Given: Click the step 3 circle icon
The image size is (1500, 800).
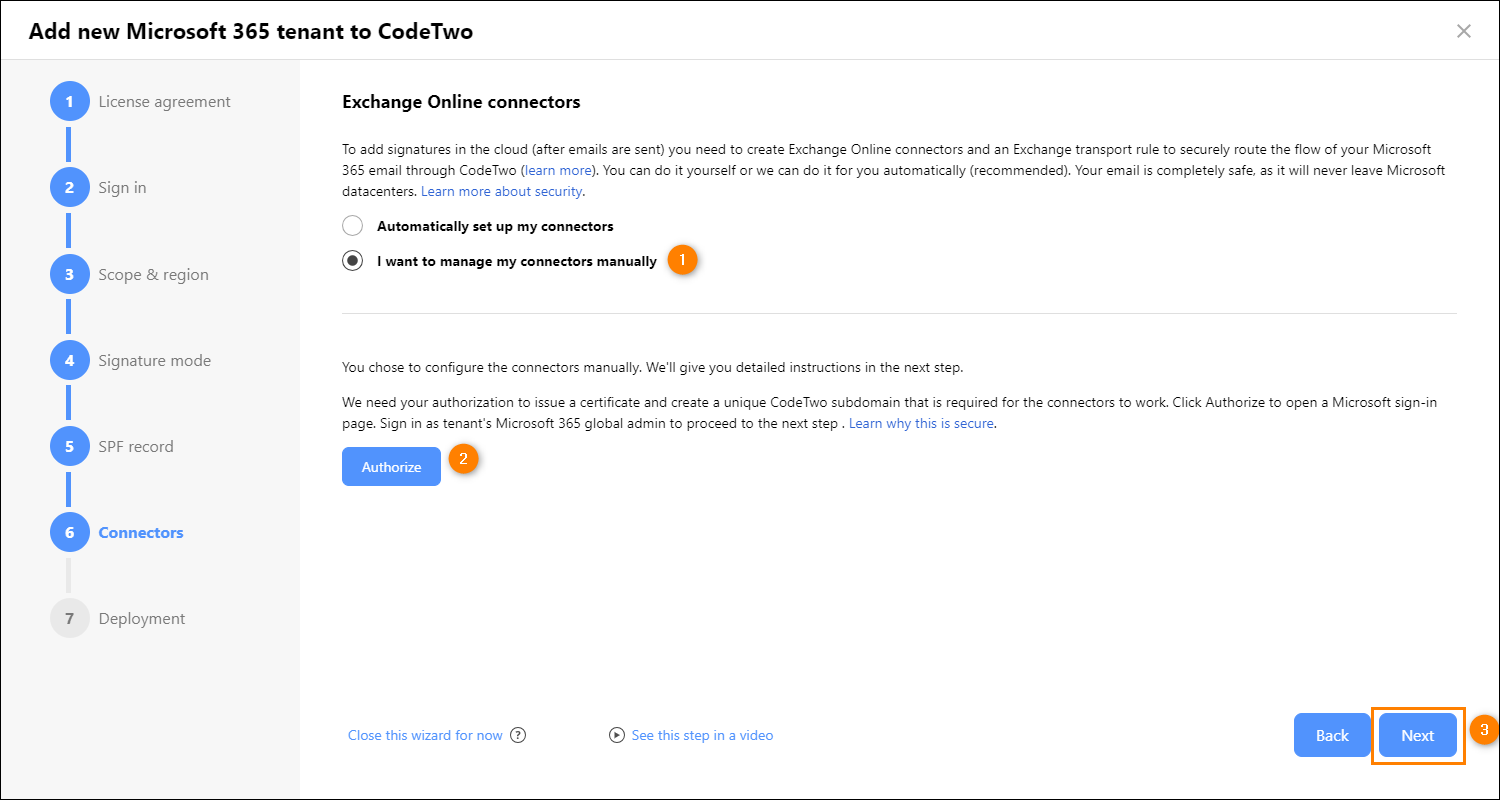Looking at the screenshot, I should pyautogui.click(x=69, y=274).
